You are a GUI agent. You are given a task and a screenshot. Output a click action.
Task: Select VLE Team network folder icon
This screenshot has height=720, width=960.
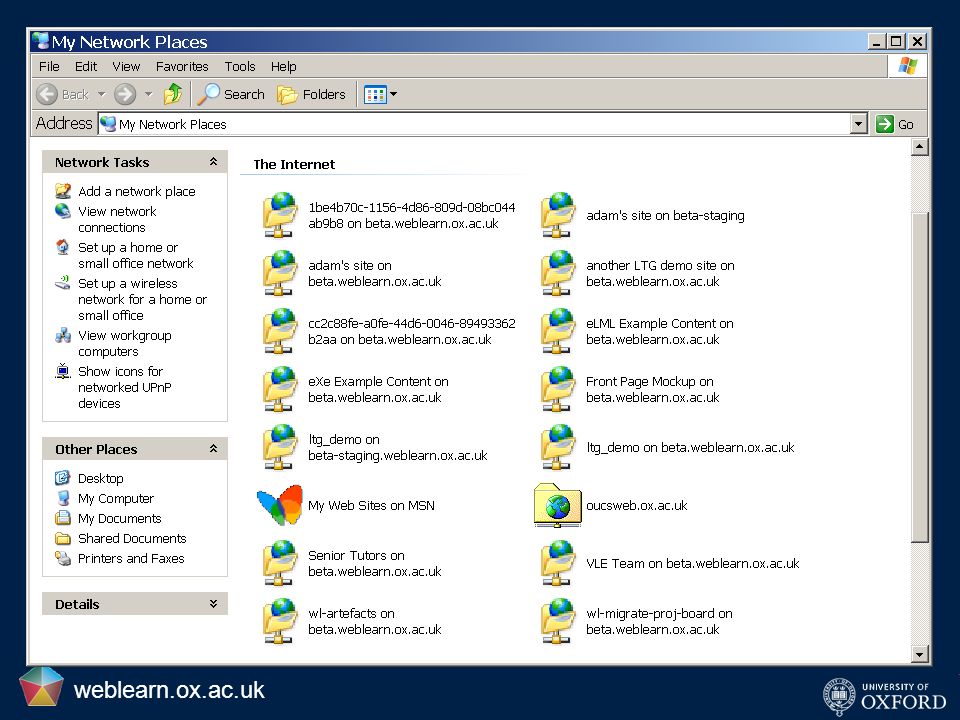click(x=558, y=563)
